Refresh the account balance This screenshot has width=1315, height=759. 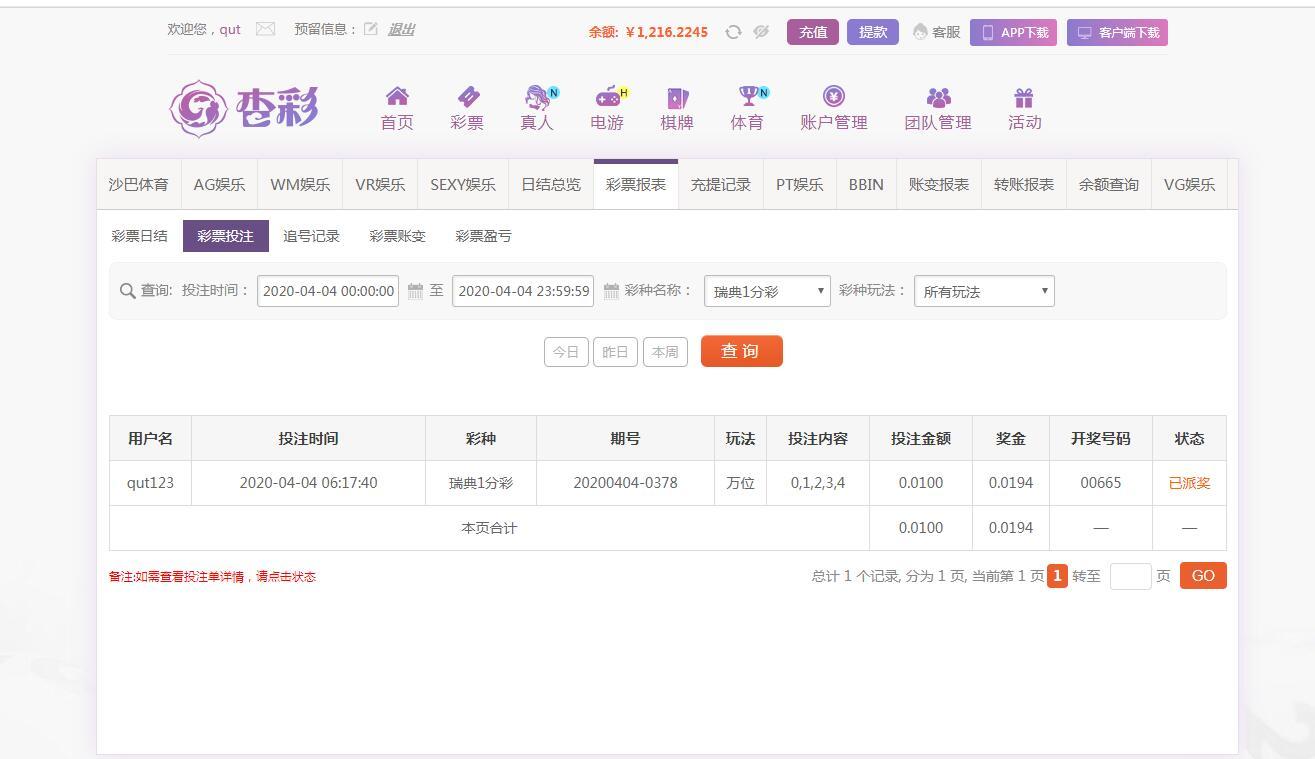pos(733,32)
